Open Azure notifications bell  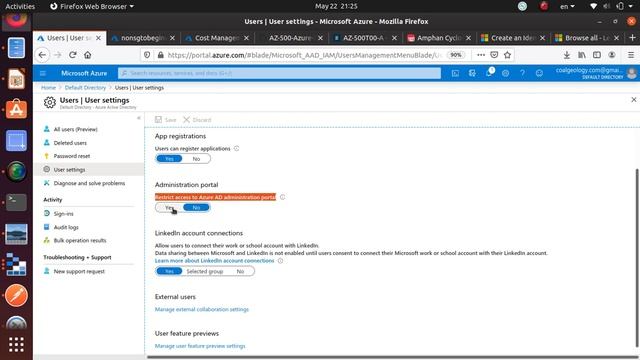click(489, 73)
